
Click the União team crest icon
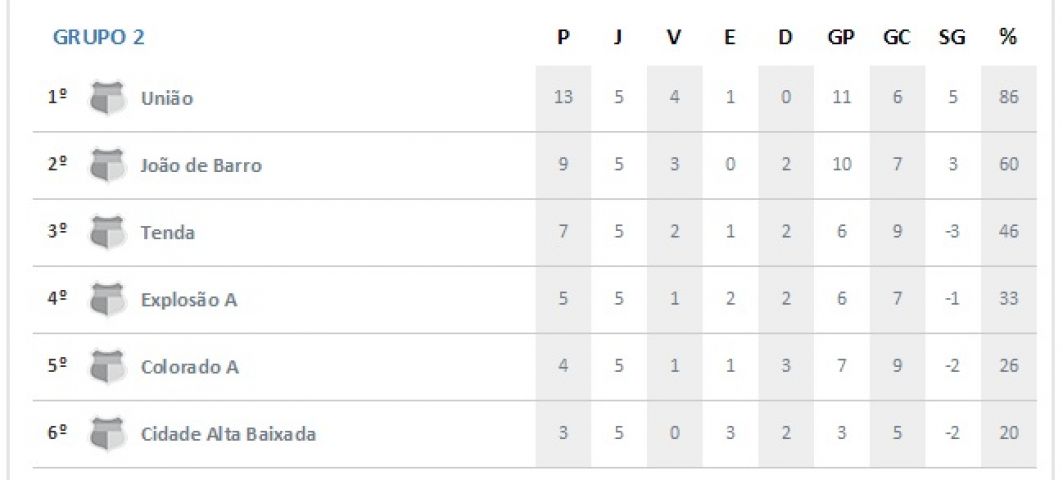pyautogui.click(x=108, y=98)
